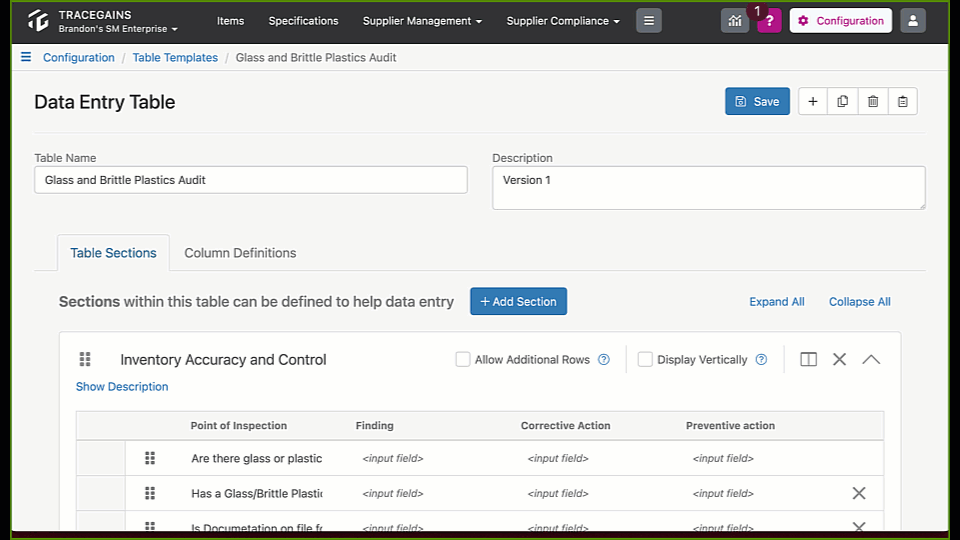Open the user profile icon

tap(913, 21)
